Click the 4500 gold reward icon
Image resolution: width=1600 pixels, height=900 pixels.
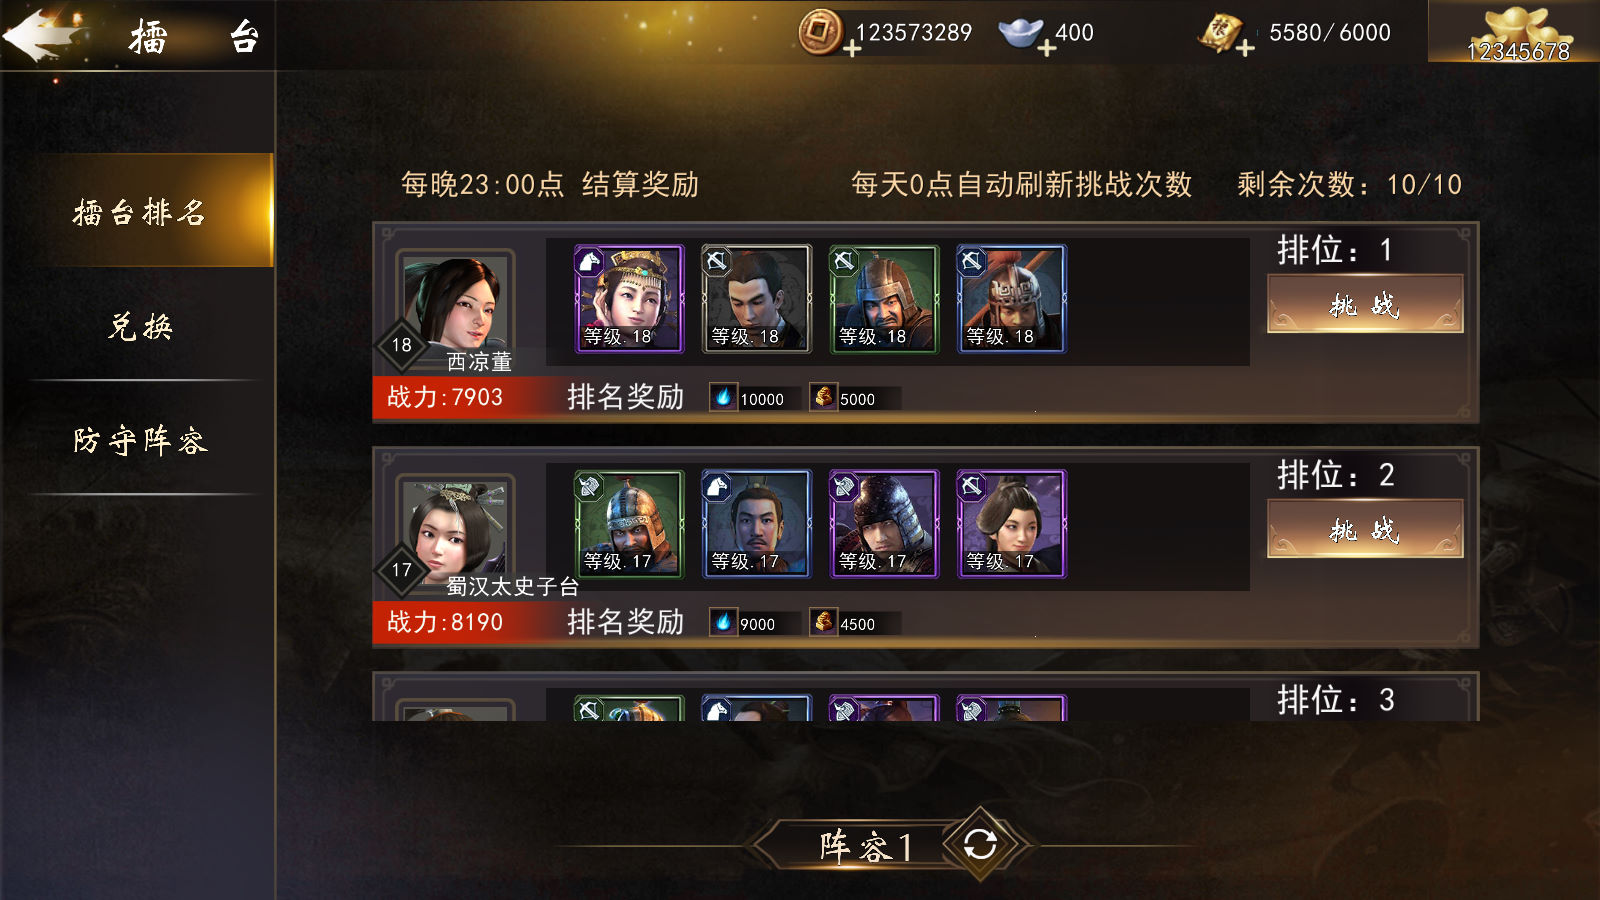coord(823,622)
